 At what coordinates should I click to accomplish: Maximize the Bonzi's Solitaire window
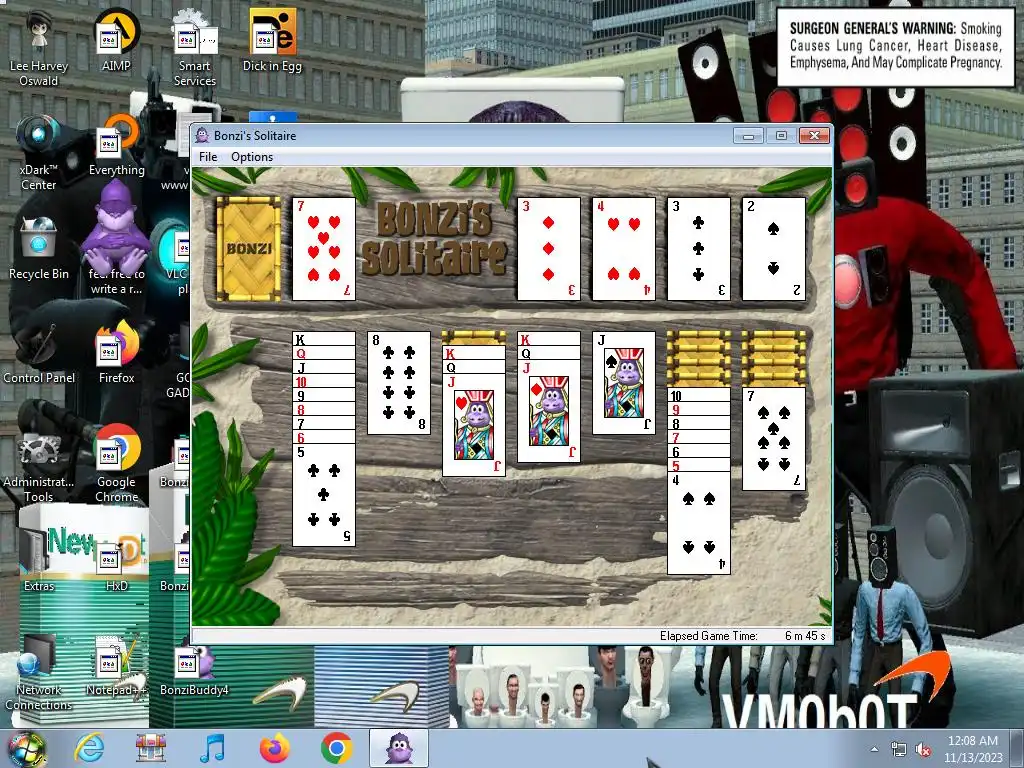coord(781,136)
